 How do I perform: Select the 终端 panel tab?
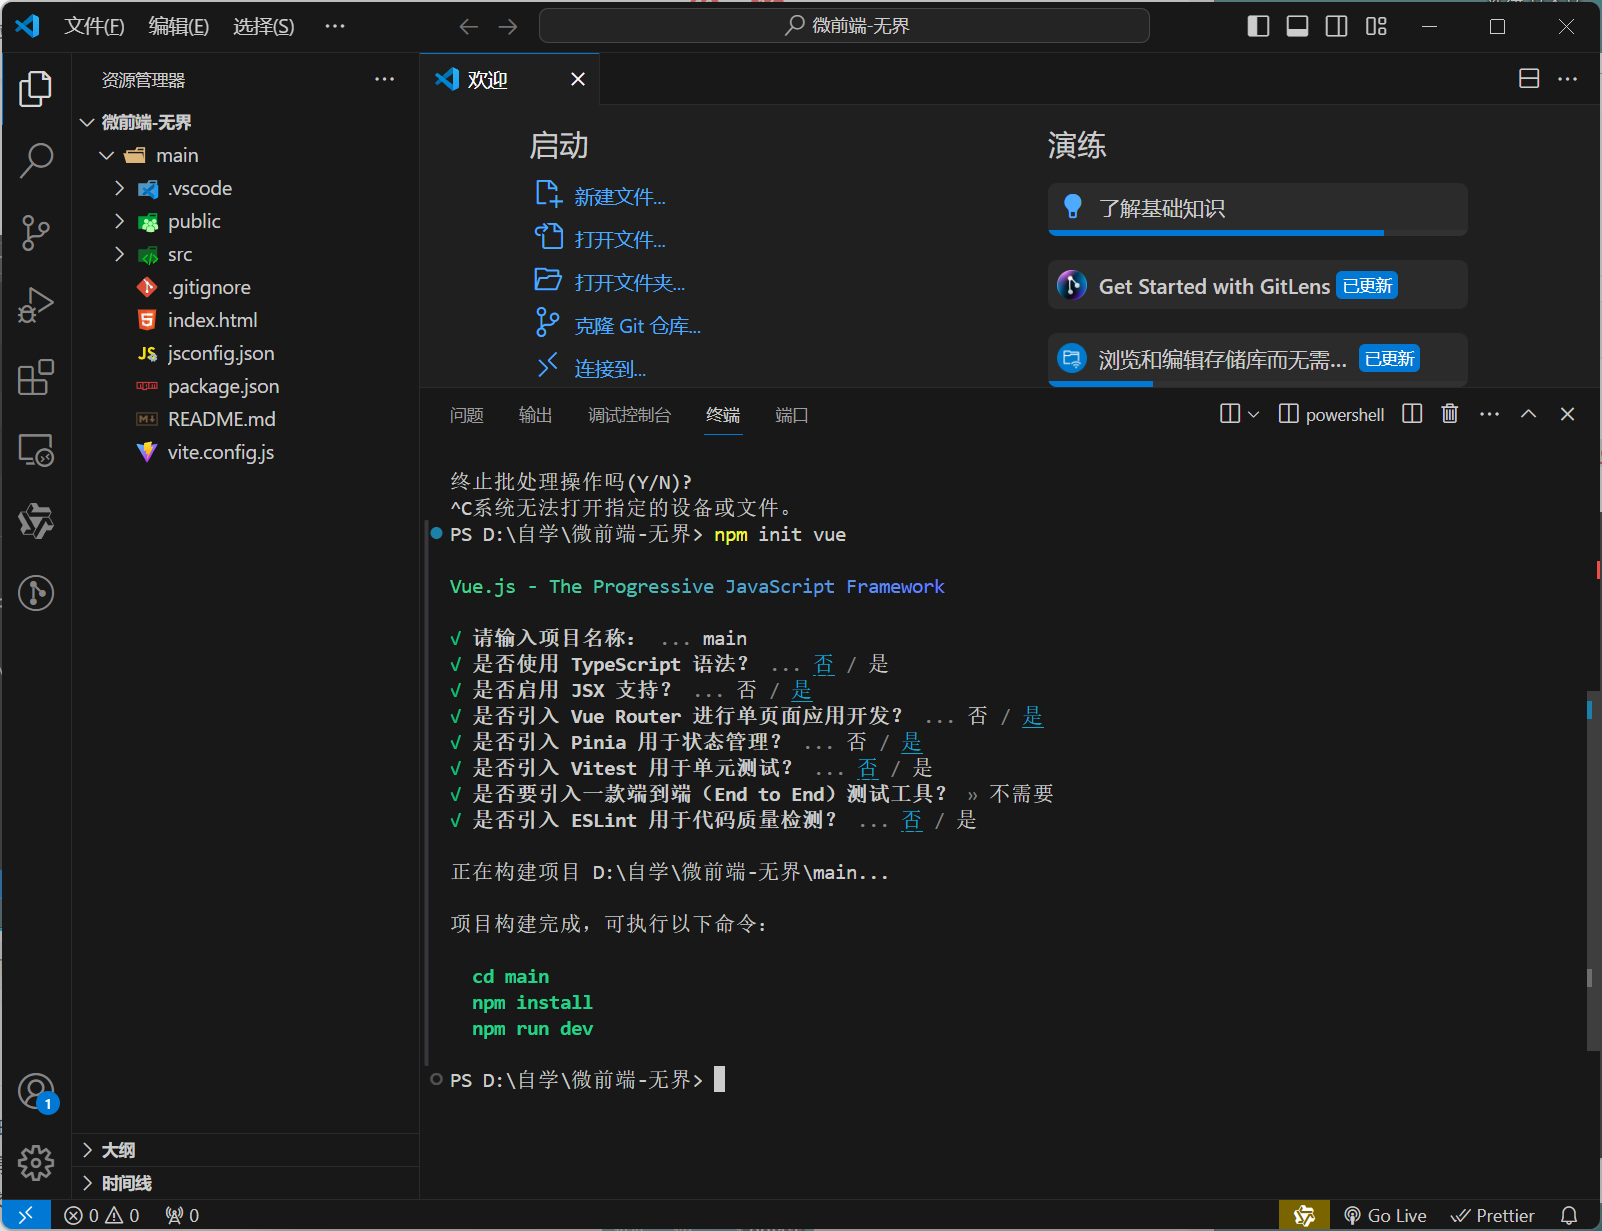[x=723, y=415]
